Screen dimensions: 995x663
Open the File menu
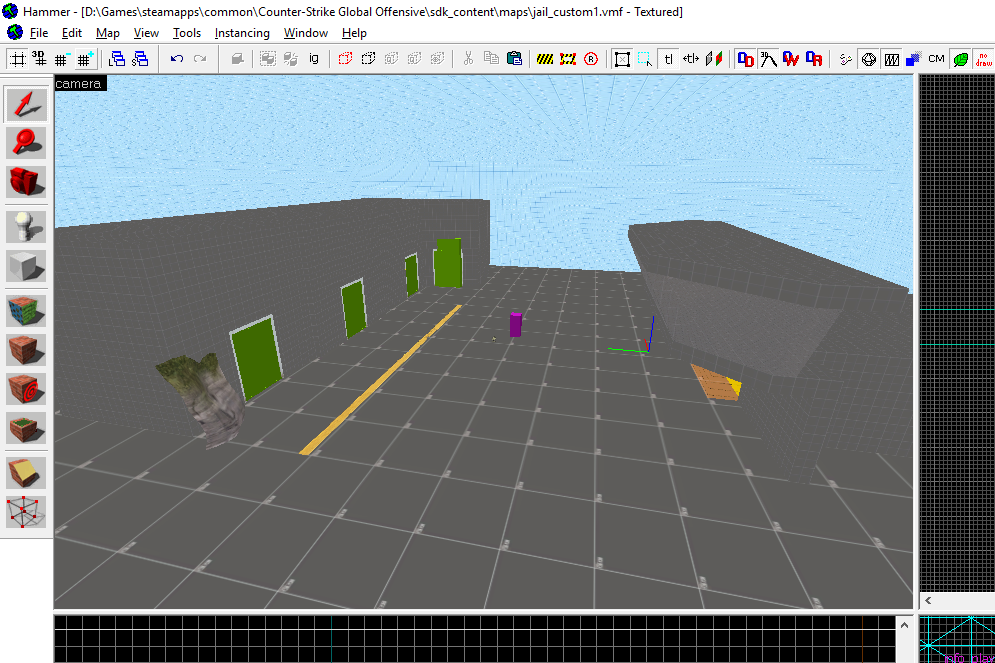pos(39,33)
